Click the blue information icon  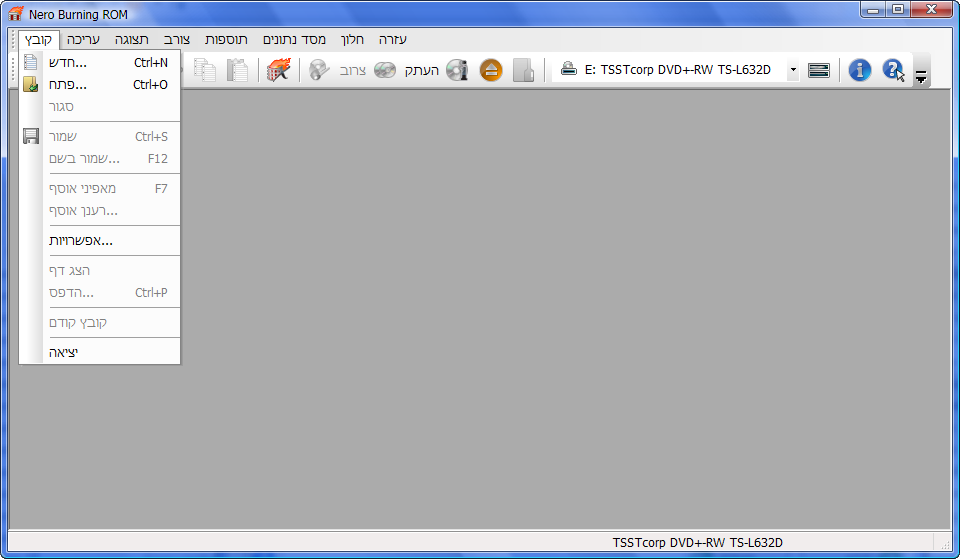point(860,70)
